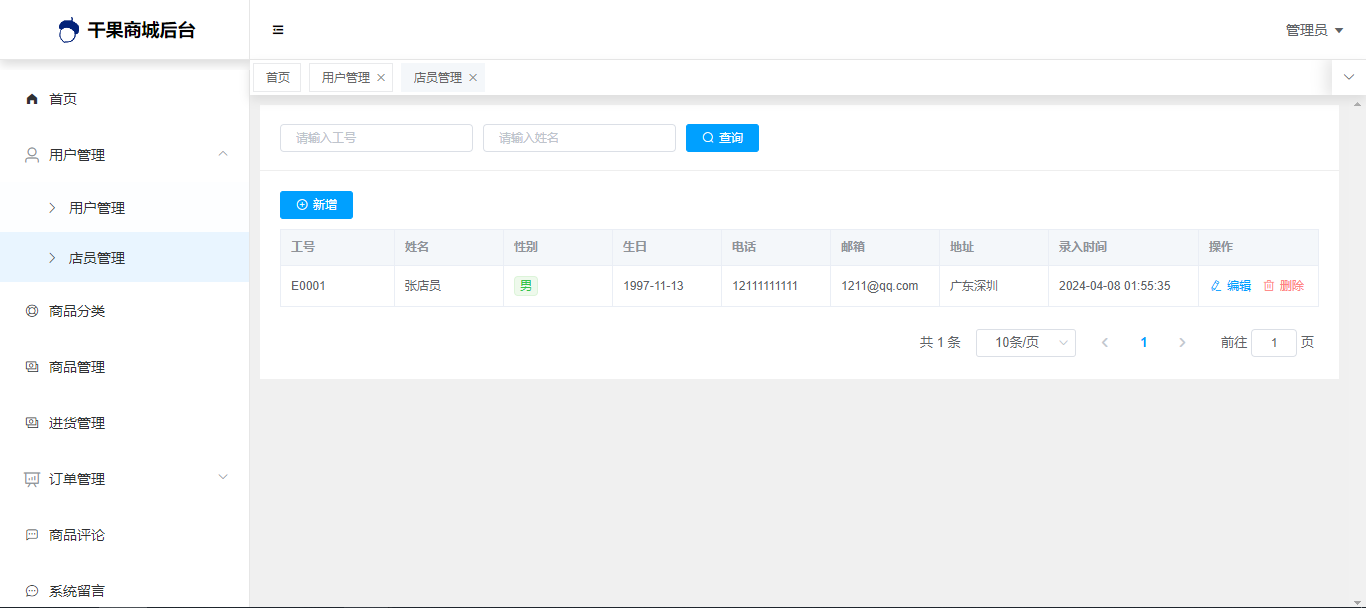Open the 10条/页 page size dropdown

point(1025,343)
